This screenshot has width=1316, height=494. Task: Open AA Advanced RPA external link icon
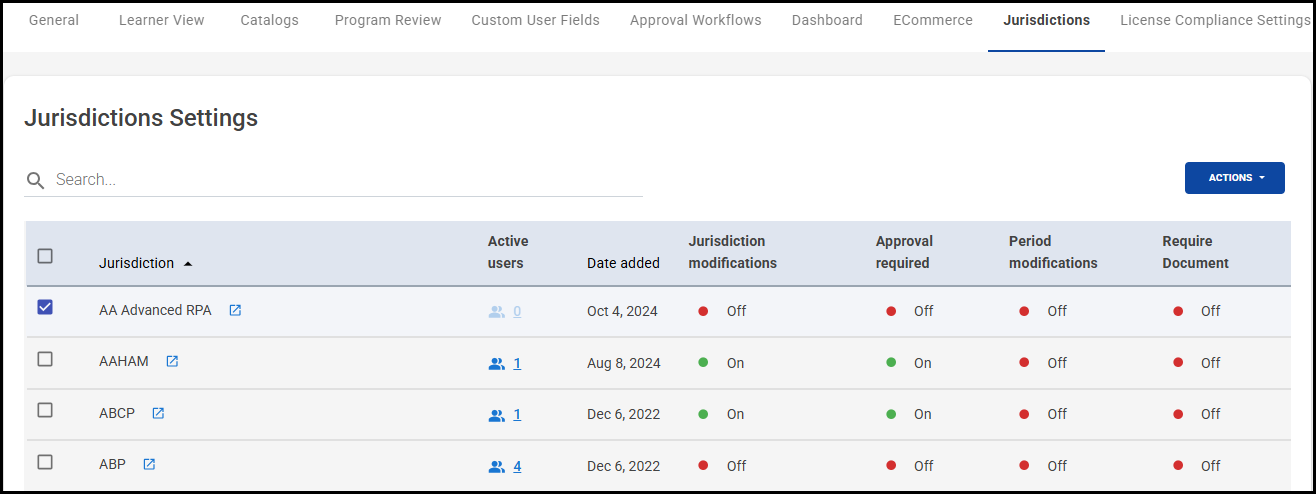tap(235, 311)
